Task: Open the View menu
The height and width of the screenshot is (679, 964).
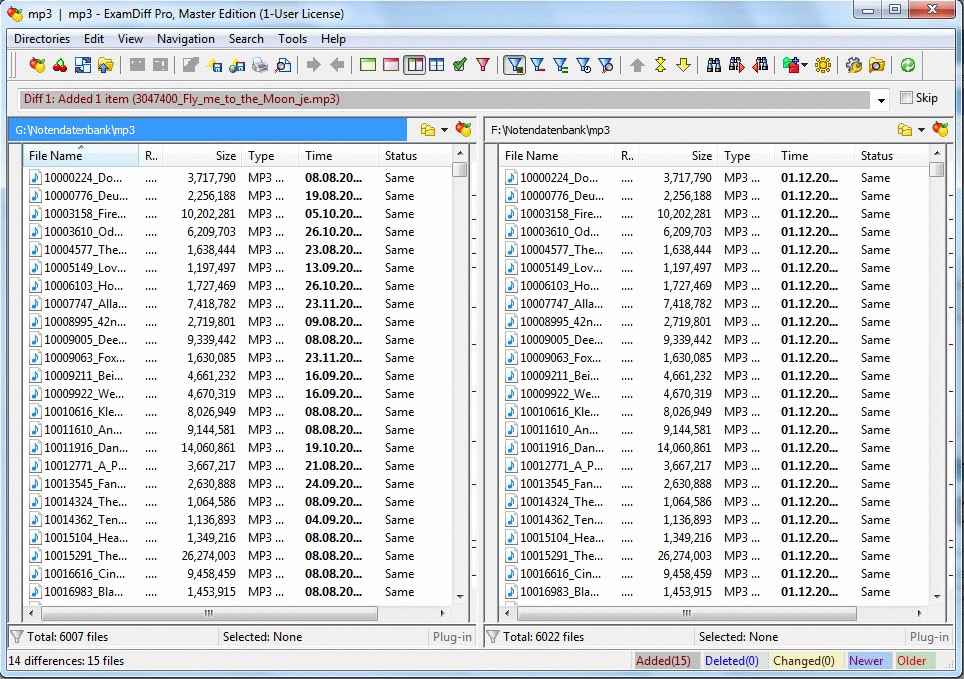Action: [130, 39]
